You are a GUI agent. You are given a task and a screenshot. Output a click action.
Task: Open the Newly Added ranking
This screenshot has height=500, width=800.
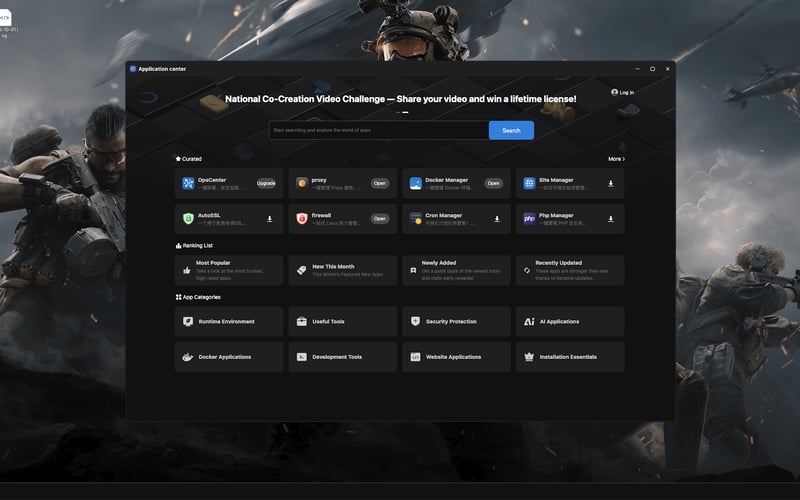click(457, 270)
